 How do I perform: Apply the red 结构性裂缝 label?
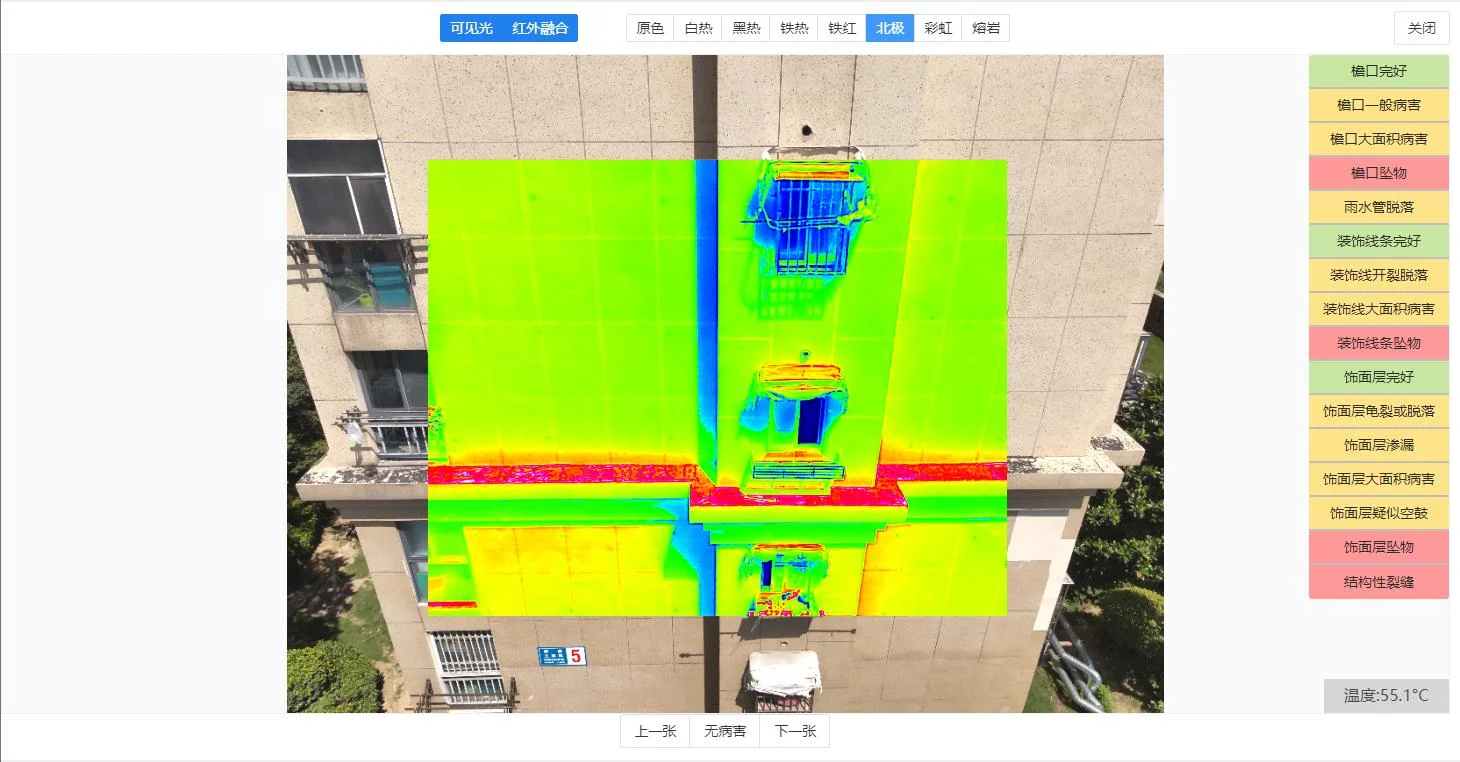[1379, 581]
